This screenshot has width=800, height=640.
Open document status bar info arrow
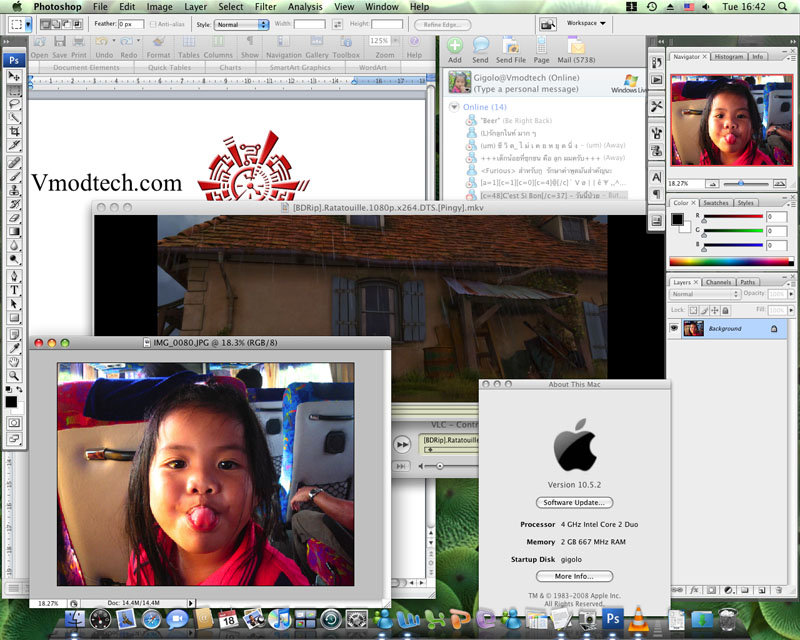point(191,603)
